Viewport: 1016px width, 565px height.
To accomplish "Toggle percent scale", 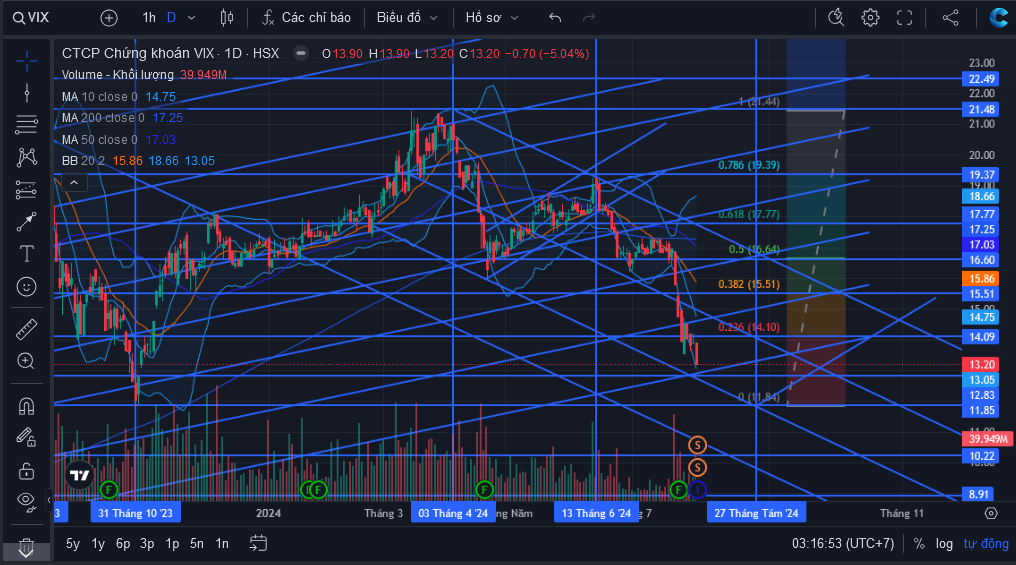I will click(919, 544).
